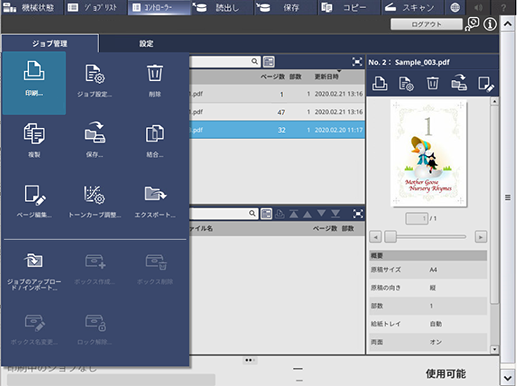Viewport: 517px width, 386px height.
Task: Go to next preview page arrow
Action: tap(480, 237)
